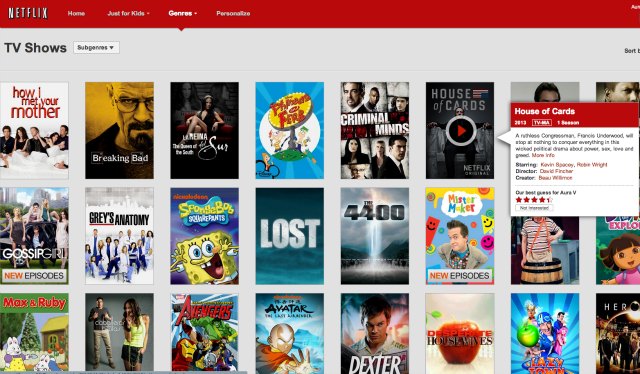The width and height of the screenshot is (640, 374).
Task: Open Kevin Spacey's link
Action: [x=557, y=165]
